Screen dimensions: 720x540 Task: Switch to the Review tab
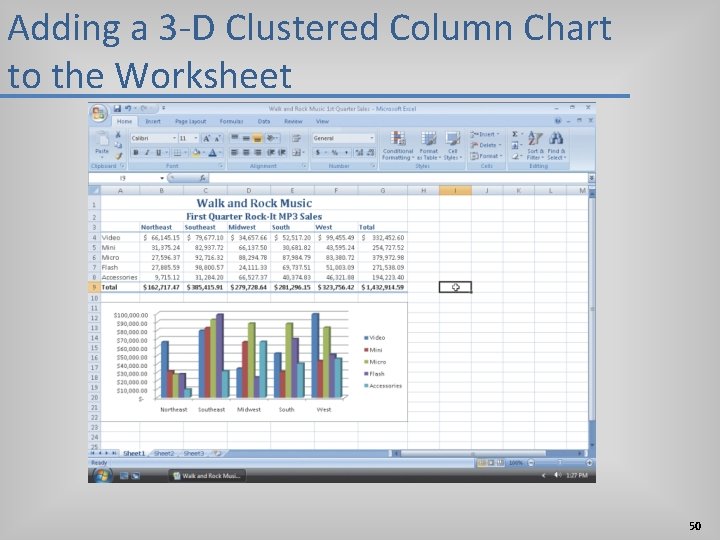coord(293,122)
